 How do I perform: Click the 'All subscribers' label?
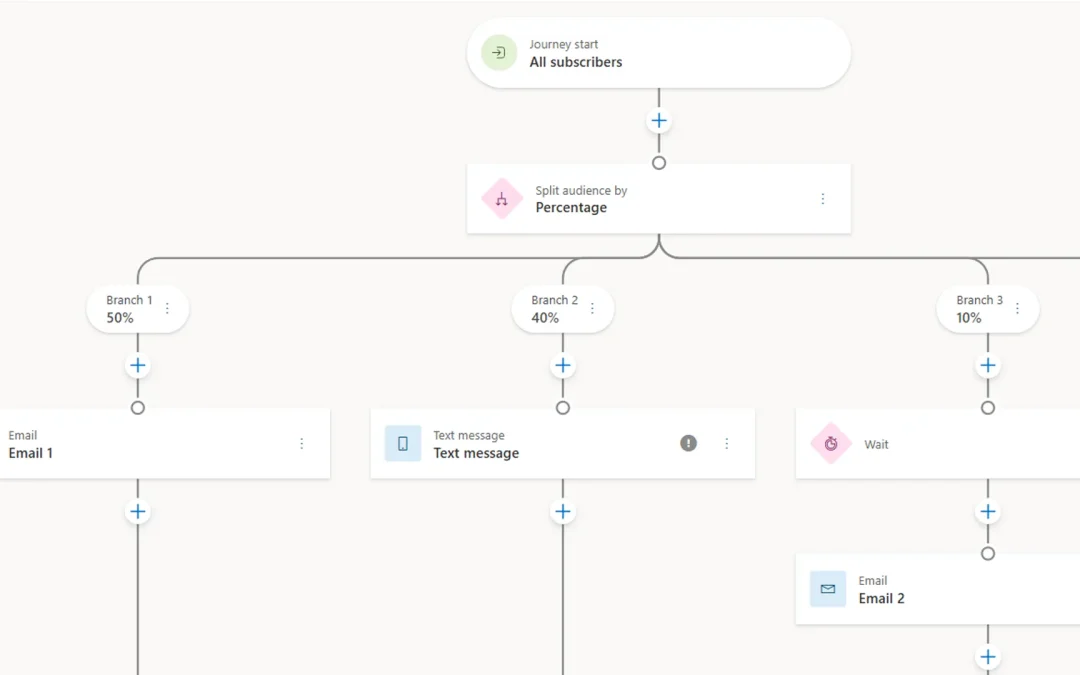[576, 62]
